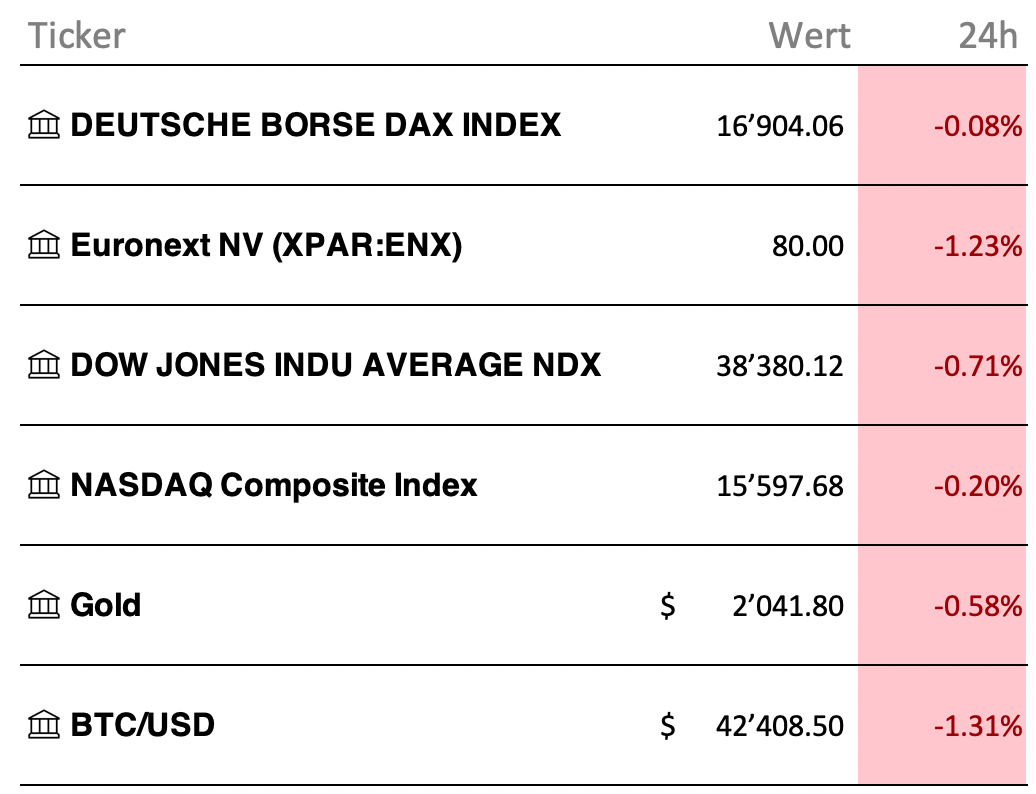Select the BTC/USD ticker name
Screen dimensions: 1036x794
[x=143, y=725]
